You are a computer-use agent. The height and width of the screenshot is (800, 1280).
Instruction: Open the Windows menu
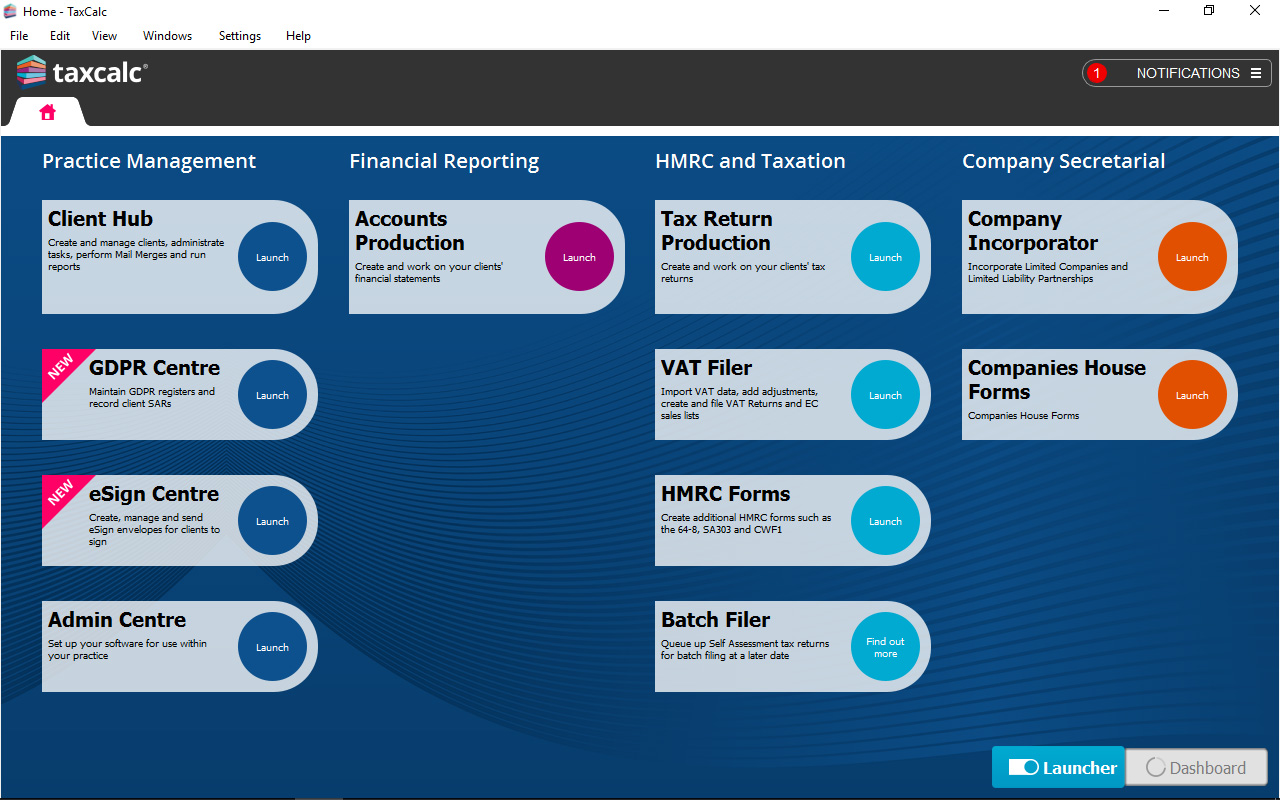167,36
